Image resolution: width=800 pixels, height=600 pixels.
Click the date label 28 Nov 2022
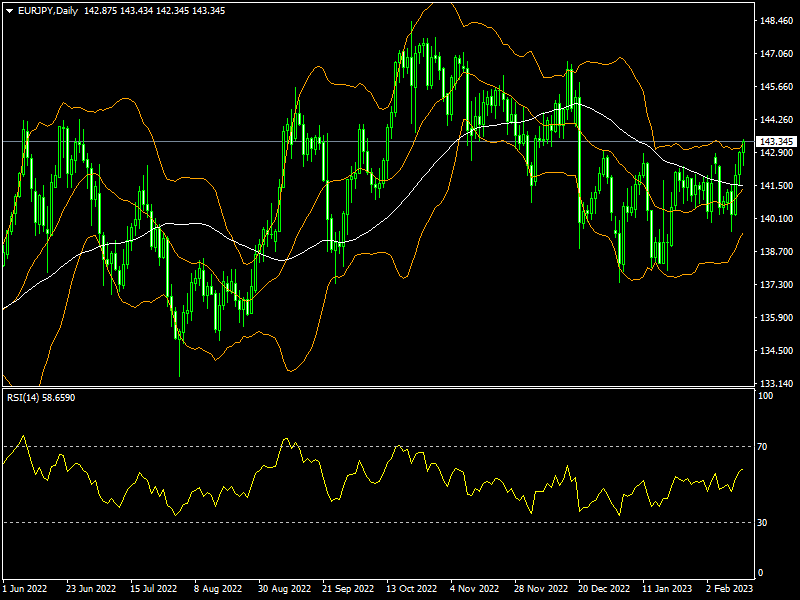pyautogui.click(x=541, y=588)
